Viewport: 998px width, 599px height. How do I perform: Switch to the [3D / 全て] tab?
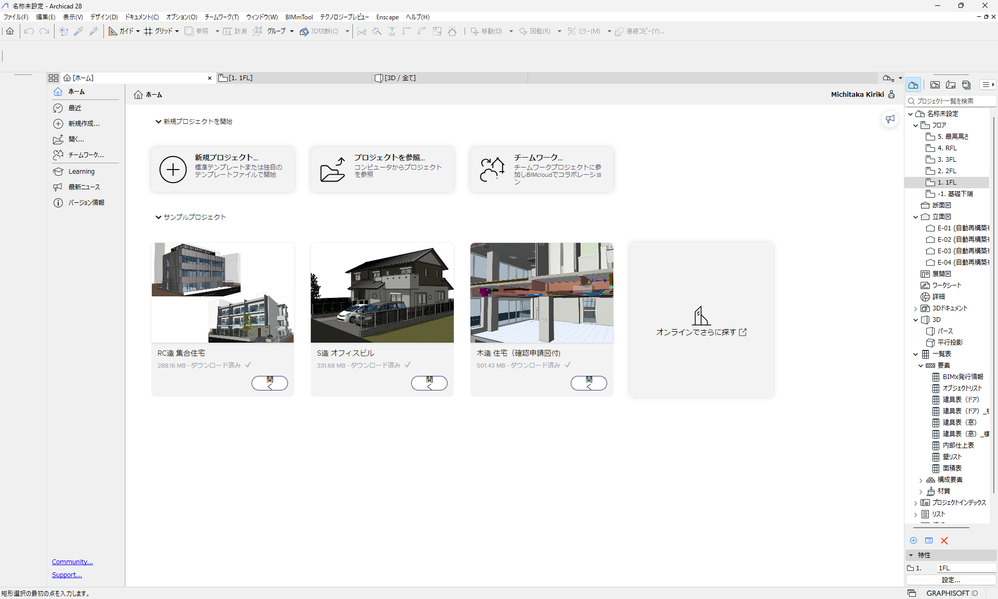[x=450, y=78]
